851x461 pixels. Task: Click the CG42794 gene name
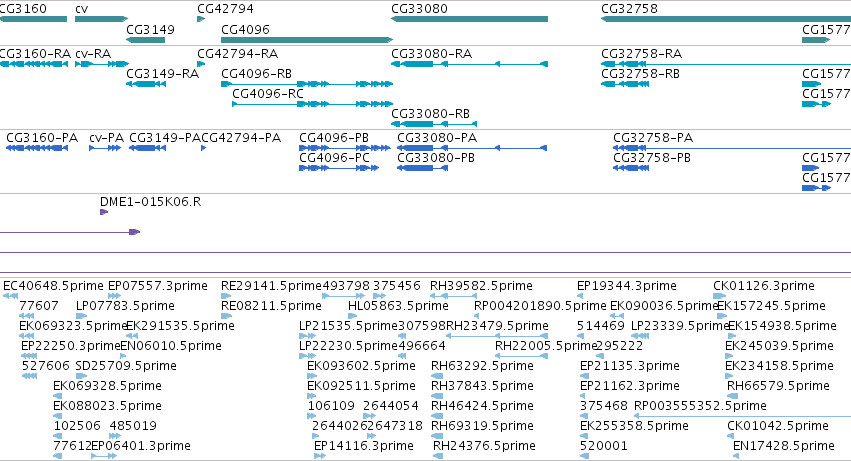click(x=225, y=9)
